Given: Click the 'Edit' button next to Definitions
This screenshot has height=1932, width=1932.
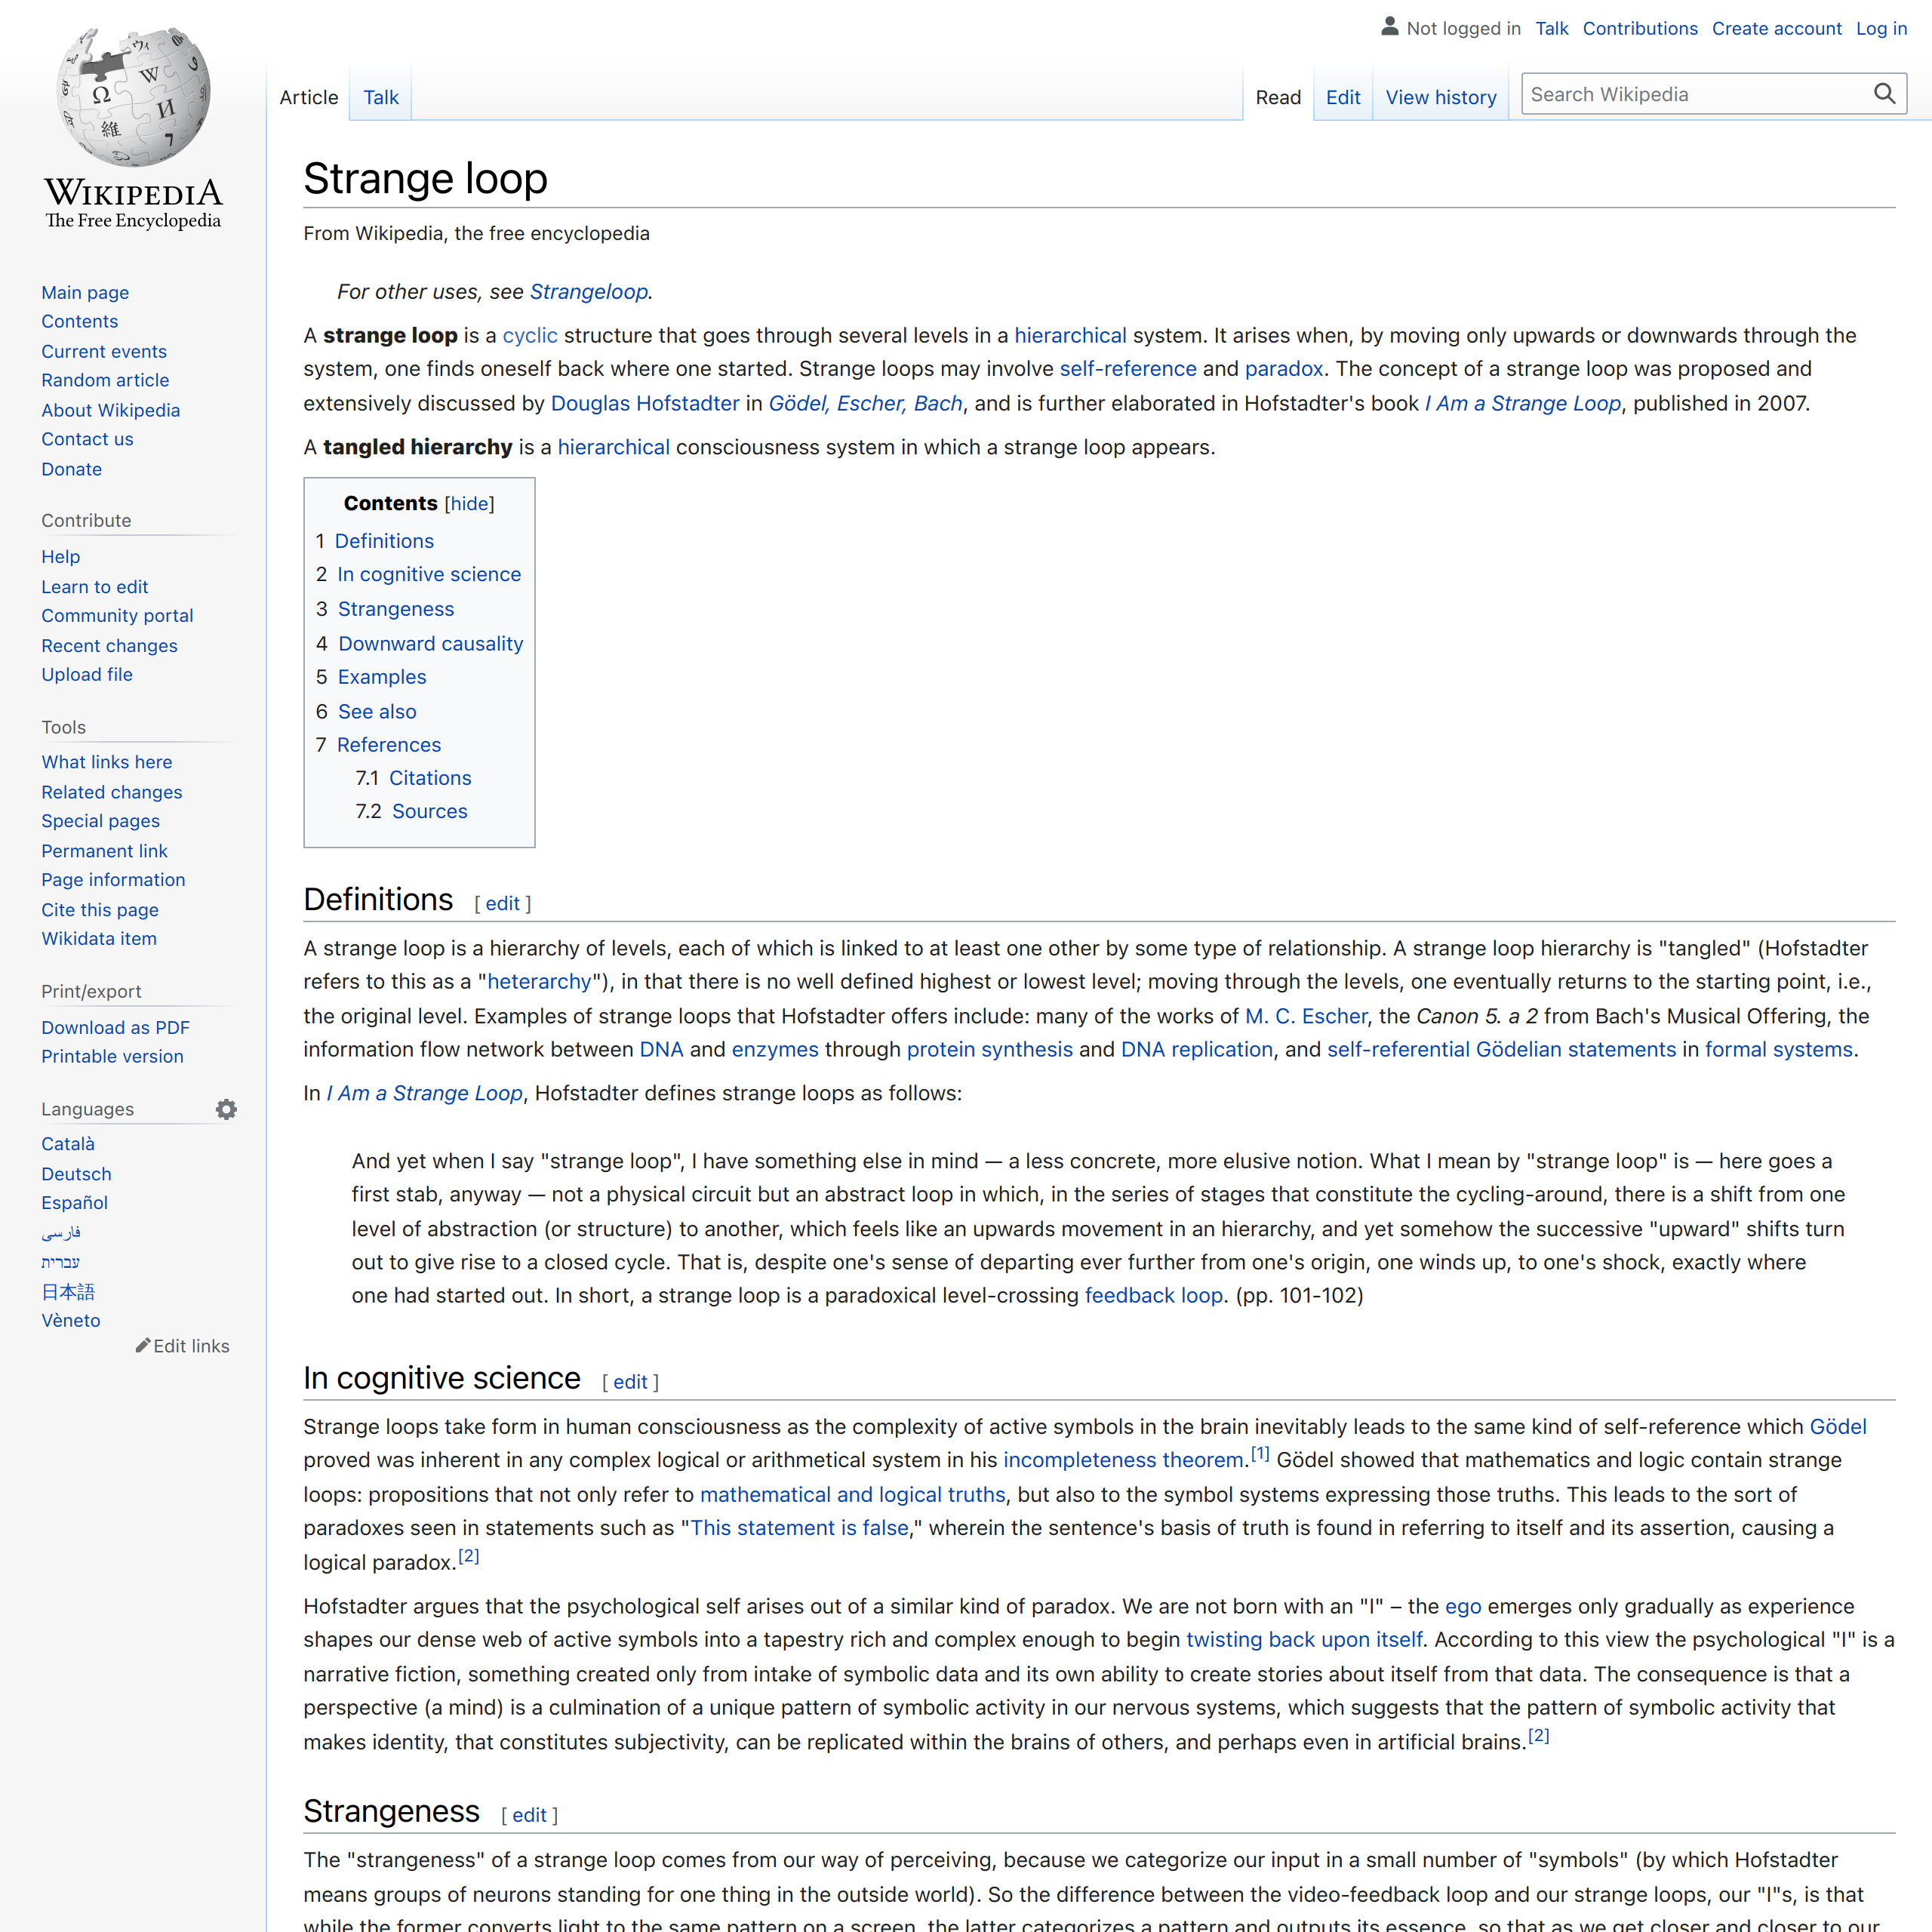Looking at the screenshot, I should 500,903.
